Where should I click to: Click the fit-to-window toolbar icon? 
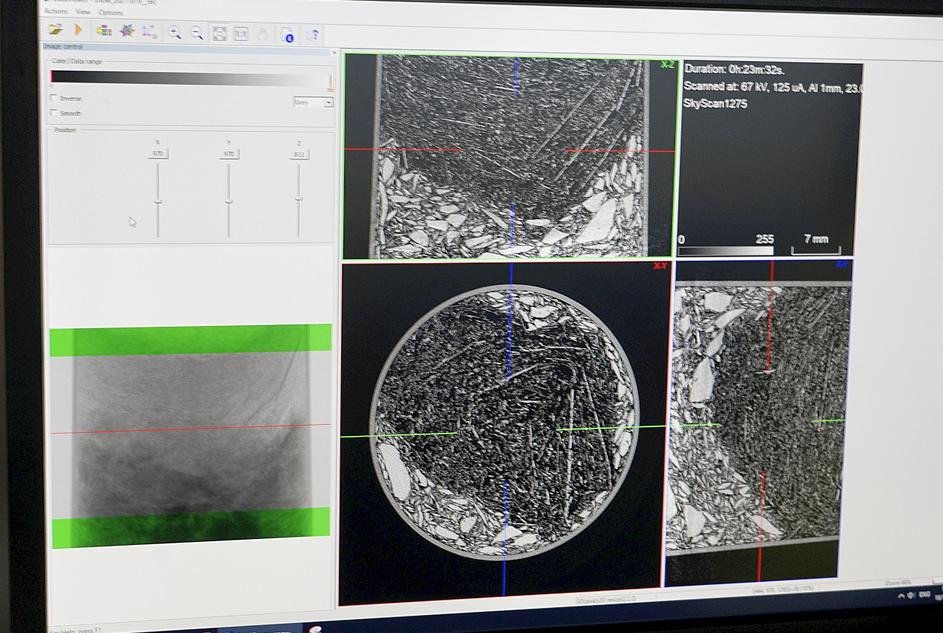point(219,34)
